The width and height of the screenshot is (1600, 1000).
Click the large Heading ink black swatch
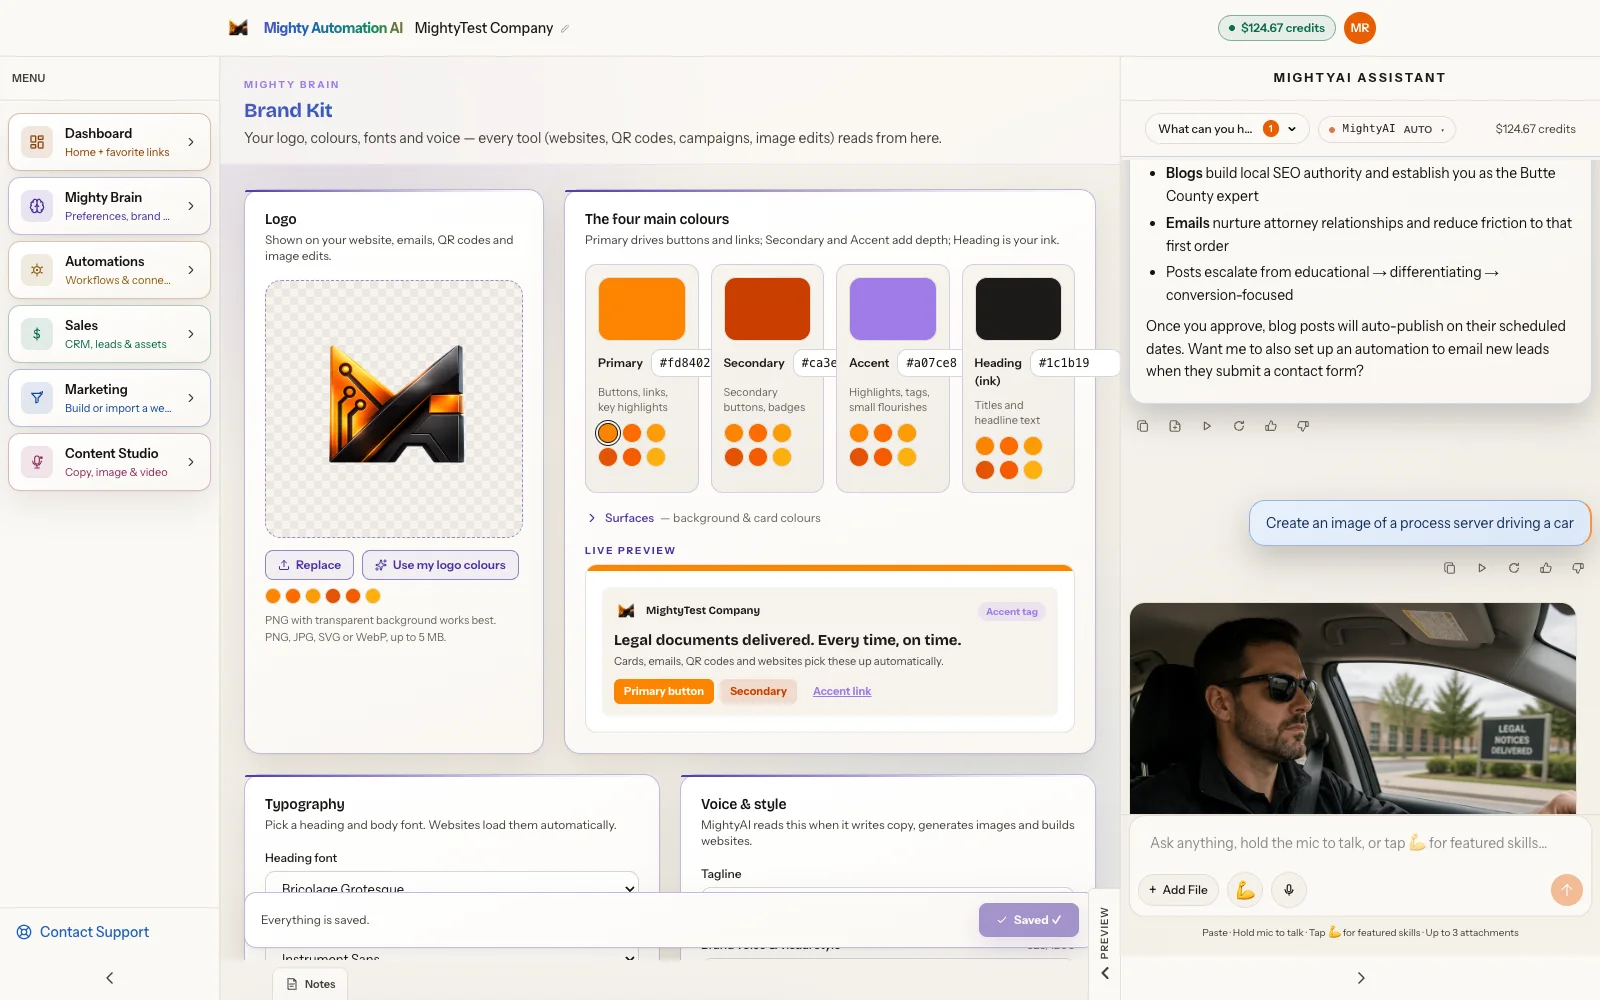click(x=1018, y=309)
